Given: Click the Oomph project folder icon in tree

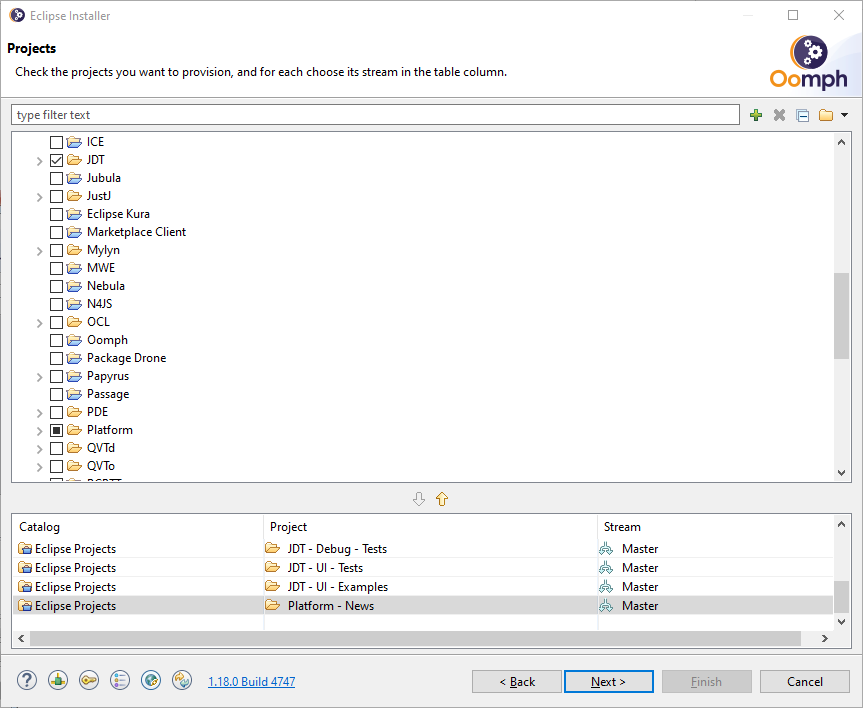Looking at the screenshot, I should (74, 340).
